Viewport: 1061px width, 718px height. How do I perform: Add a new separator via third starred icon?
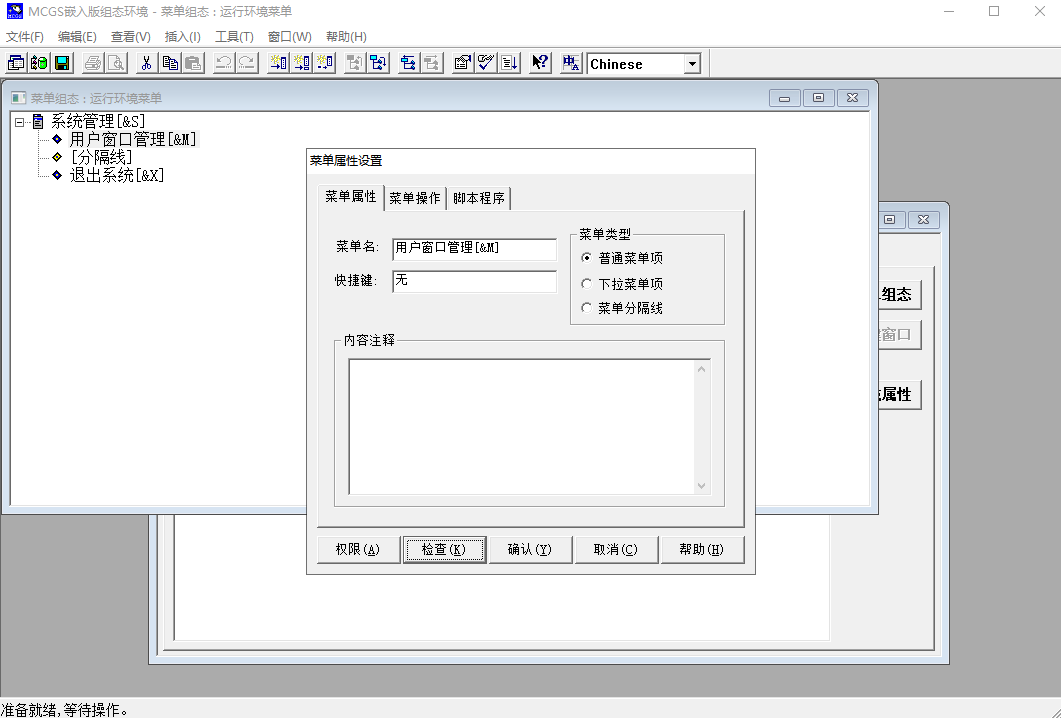[x=324, y=63]
